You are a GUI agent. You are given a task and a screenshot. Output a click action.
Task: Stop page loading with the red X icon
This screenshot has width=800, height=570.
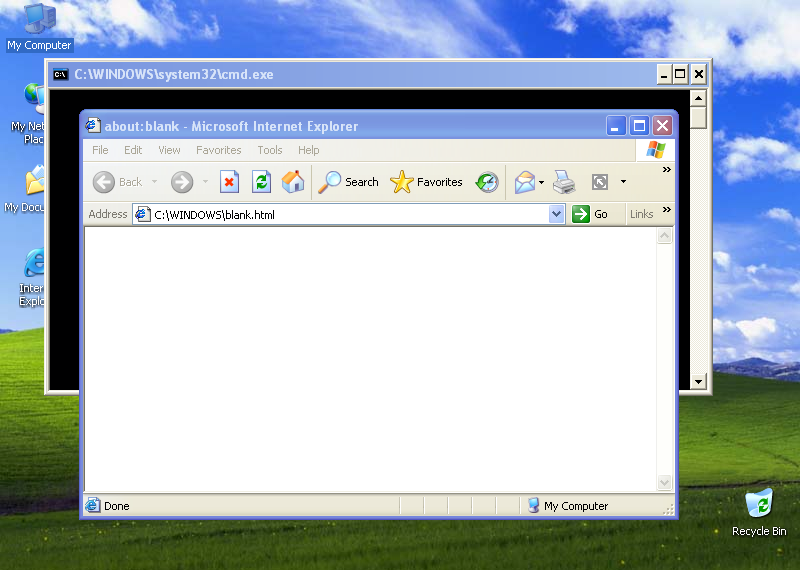[229, 182]
